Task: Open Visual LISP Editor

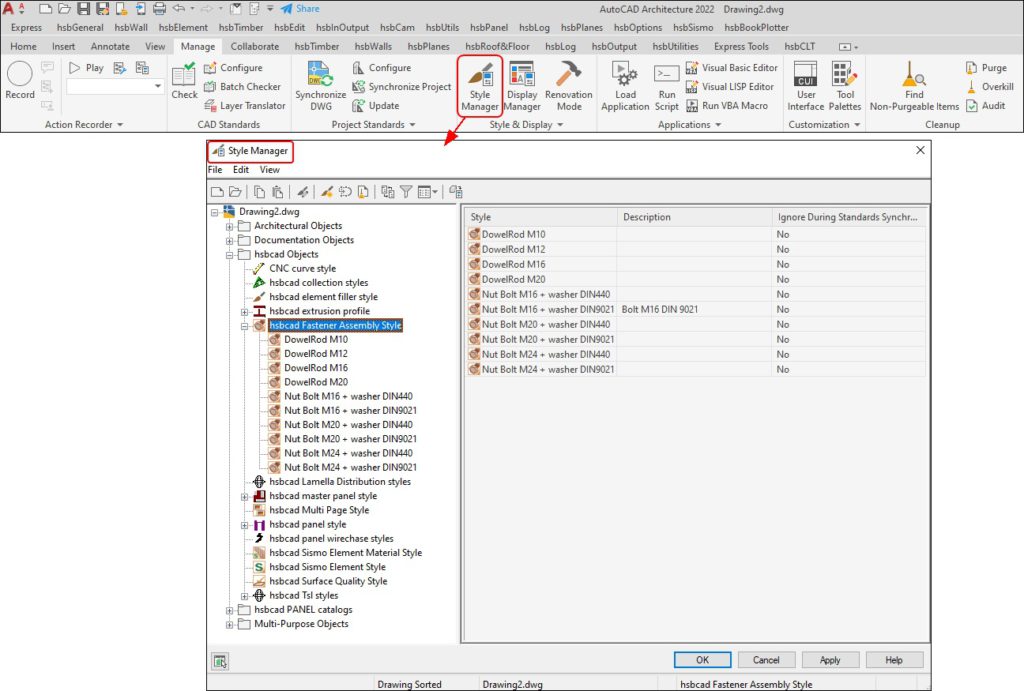Action: [729, 86]
